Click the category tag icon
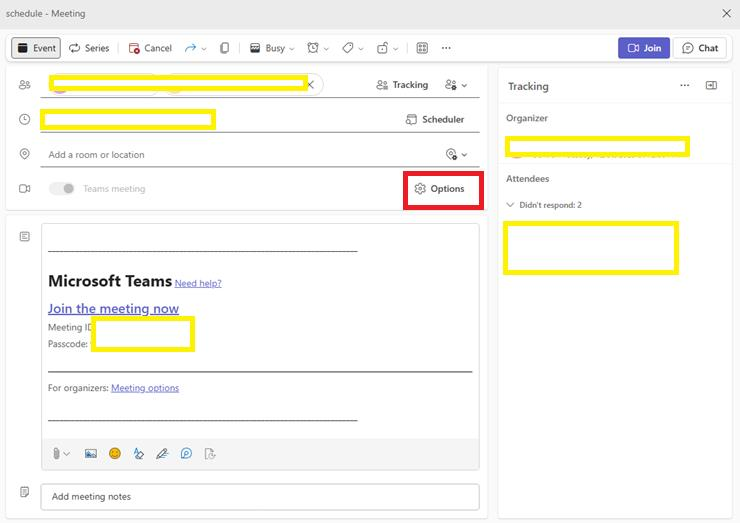This screenshot has height=523, width=740. pyautogui.click(x=348, y=48)
